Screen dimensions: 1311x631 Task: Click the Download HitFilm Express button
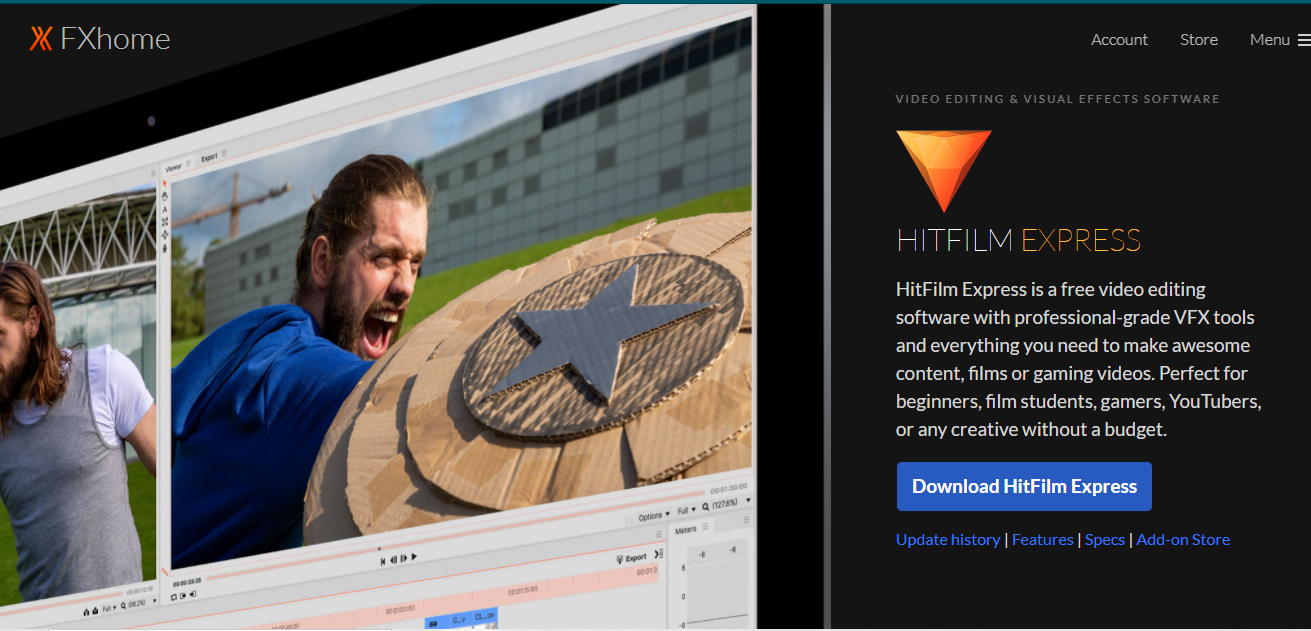[x=1023, y=486]
